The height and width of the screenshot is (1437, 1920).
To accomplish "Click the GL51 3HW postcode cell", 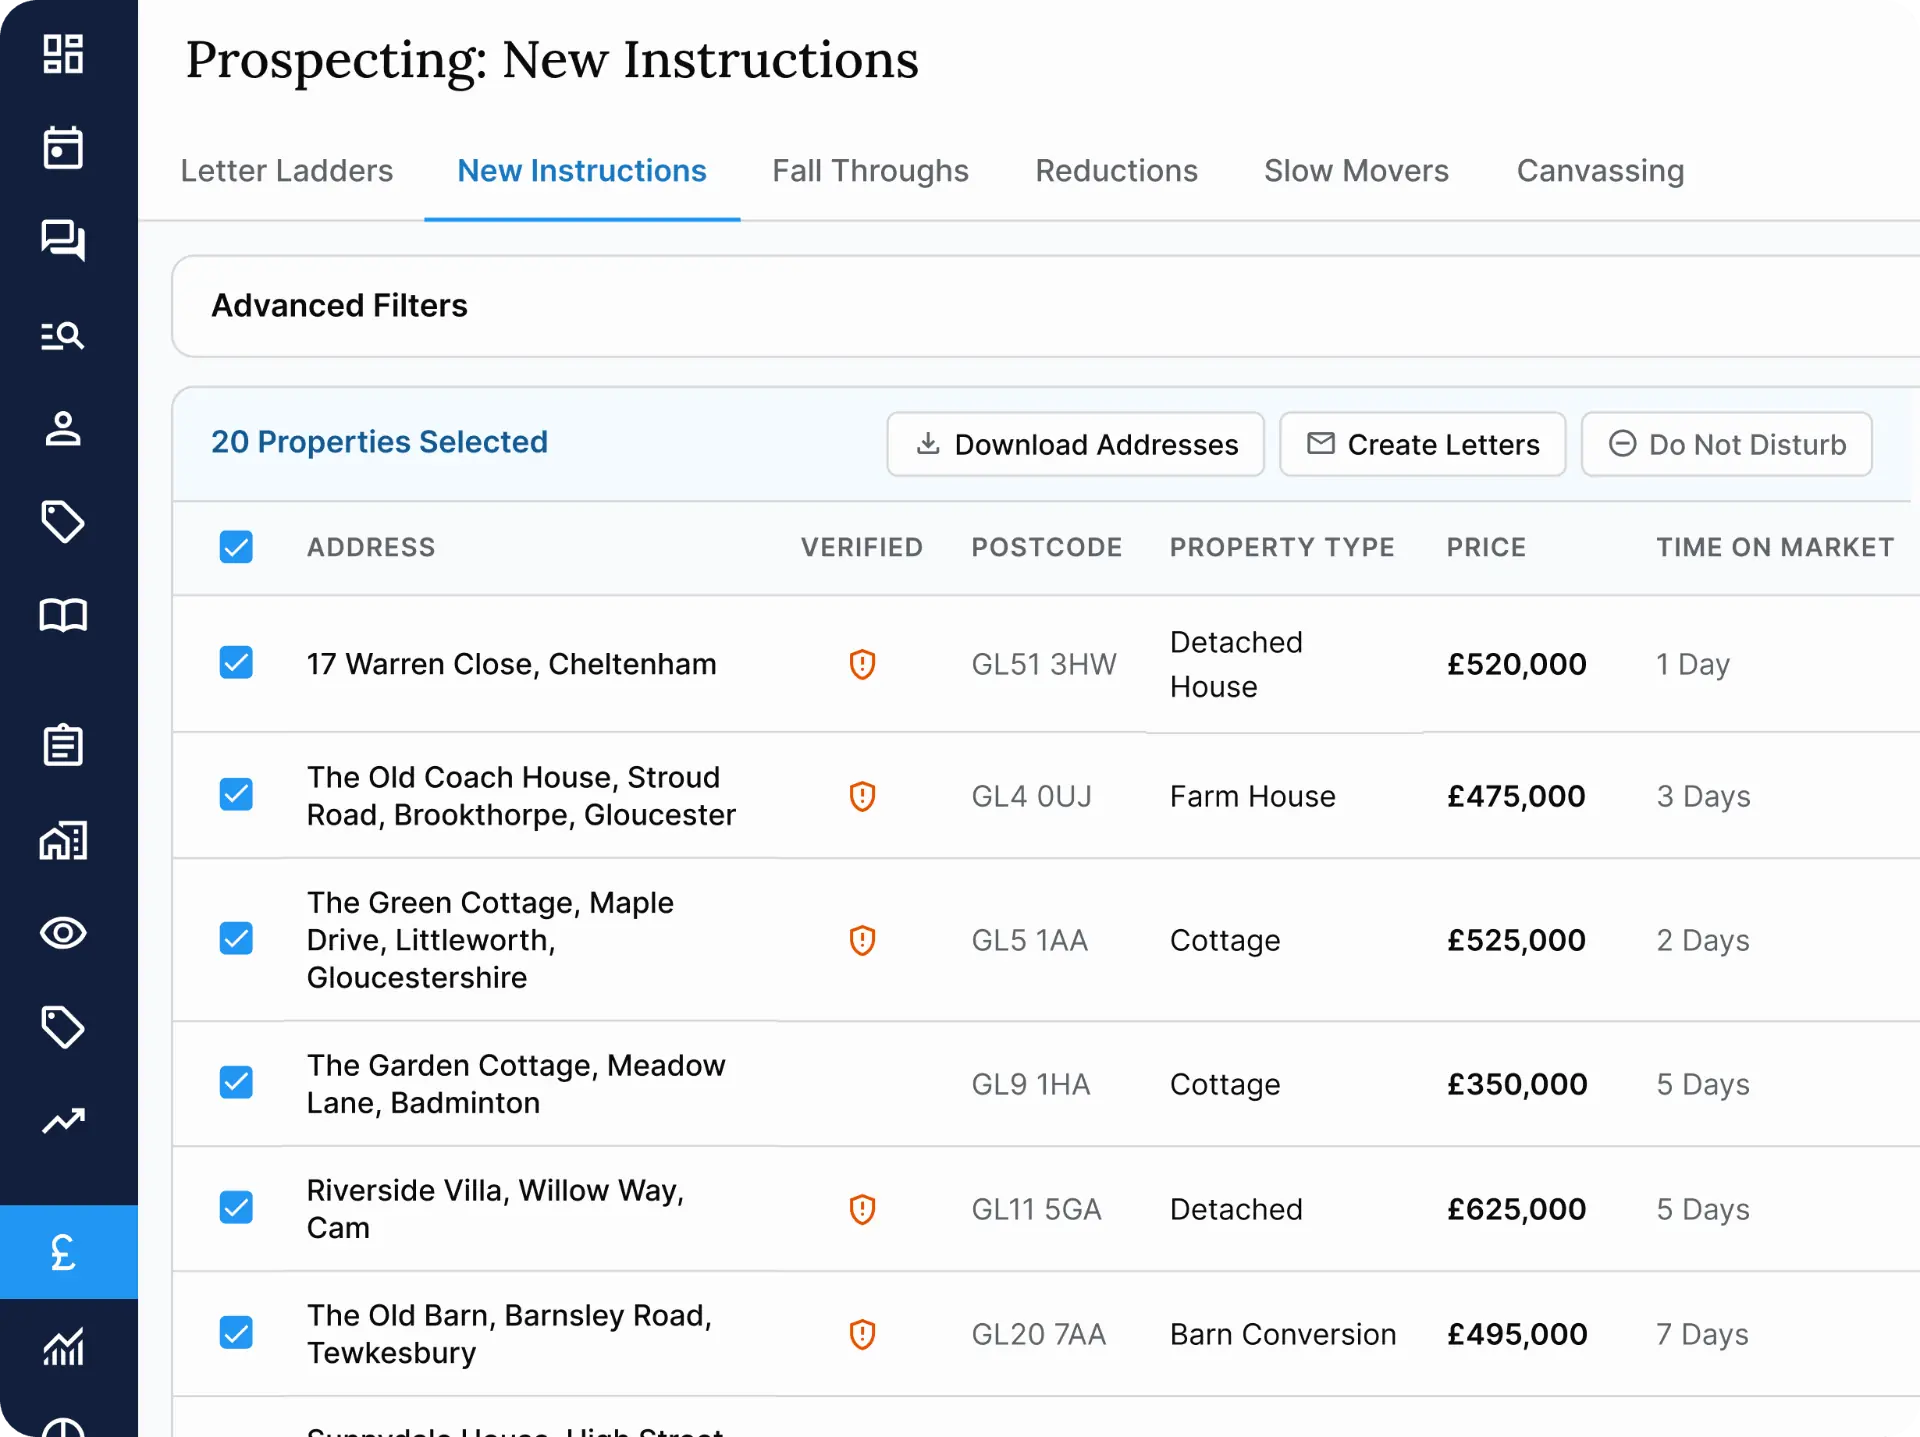I will coord(1044,664).
